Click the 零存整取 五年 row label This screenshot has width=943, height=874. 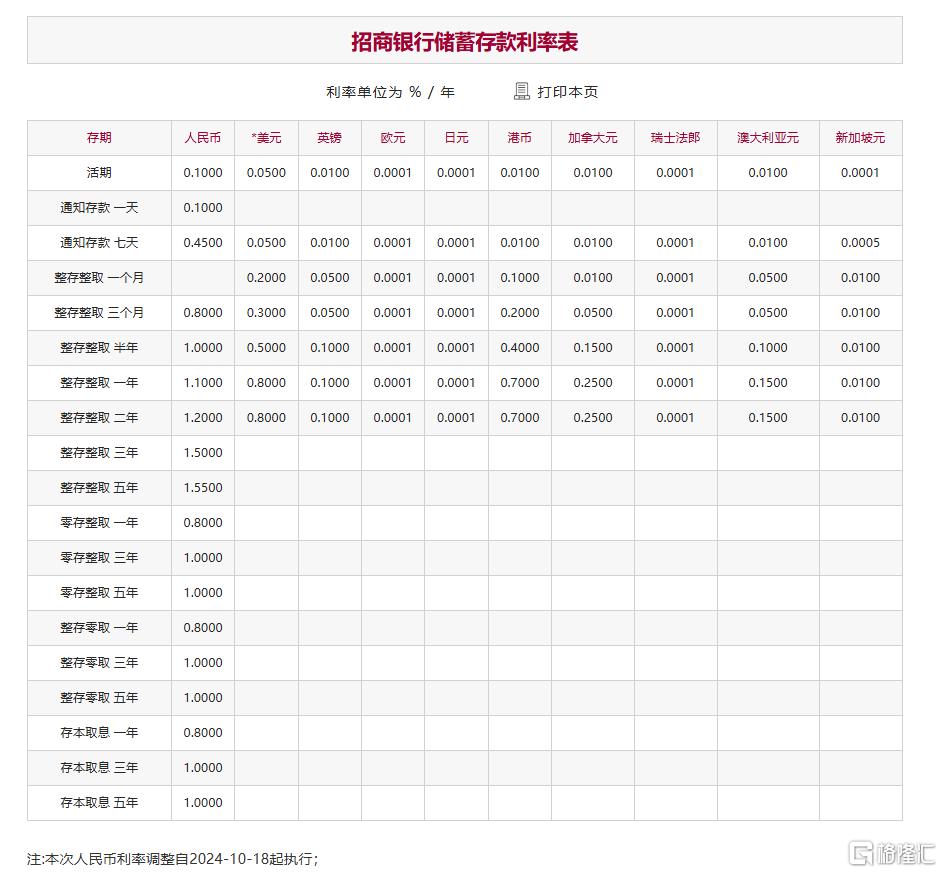tap(99, 592)
